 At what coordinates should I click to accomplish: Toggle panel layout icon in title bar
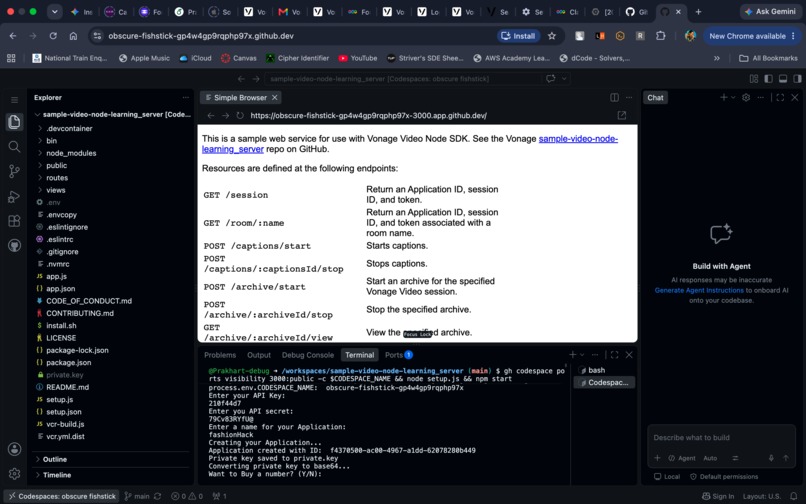point(783,79)
